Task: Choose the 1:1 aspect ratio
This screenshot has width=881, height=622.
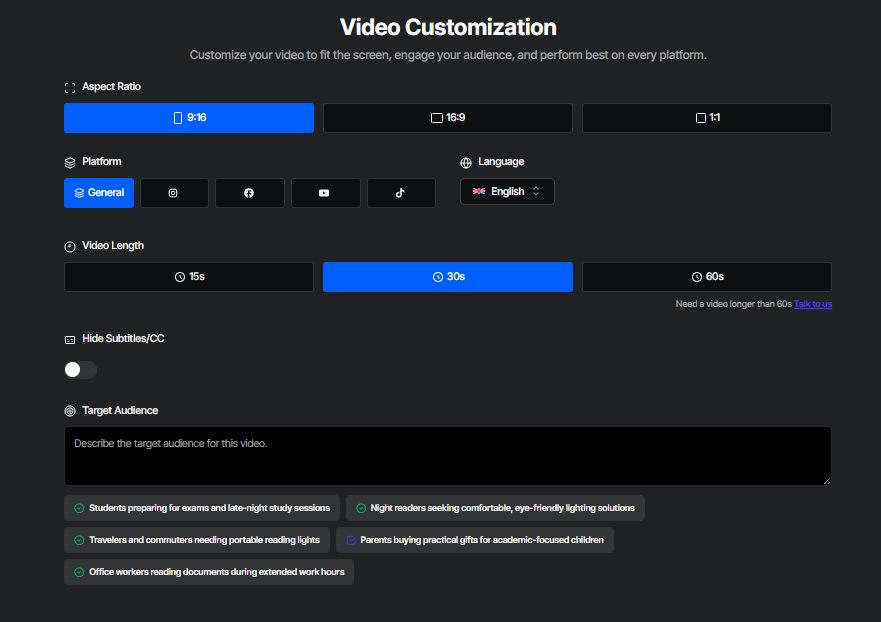Action: point(706,117)
